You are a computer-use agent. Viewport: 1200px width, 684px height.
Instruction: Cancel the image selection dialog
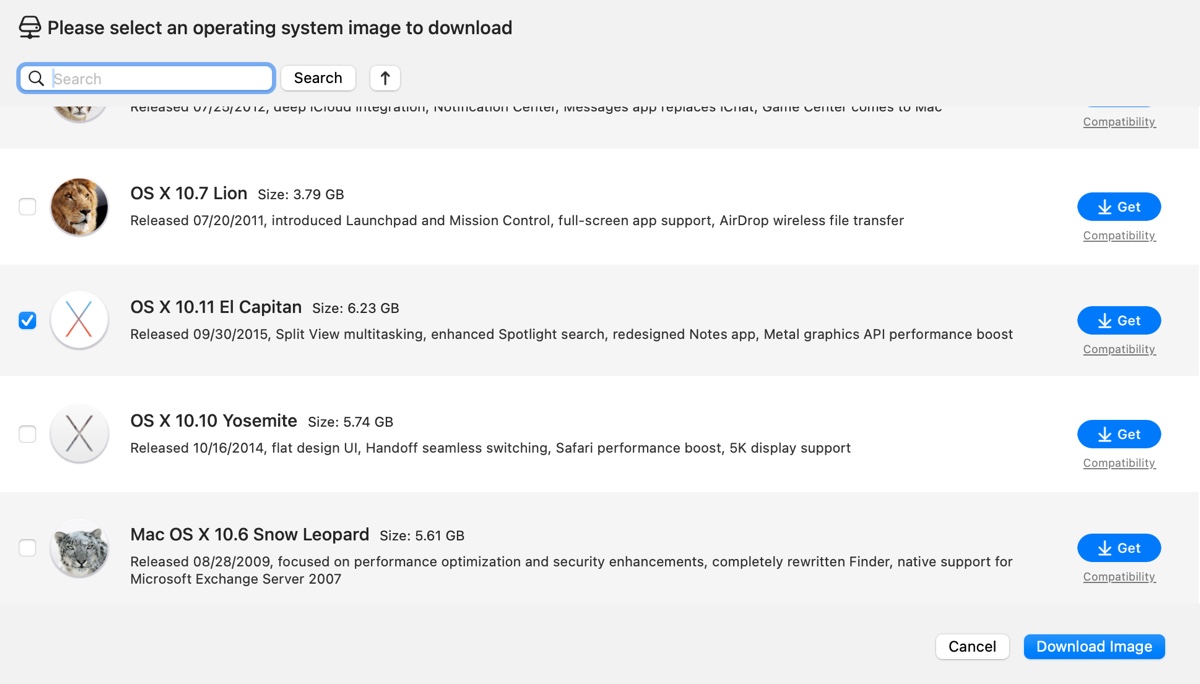click(x=972, y=647)
